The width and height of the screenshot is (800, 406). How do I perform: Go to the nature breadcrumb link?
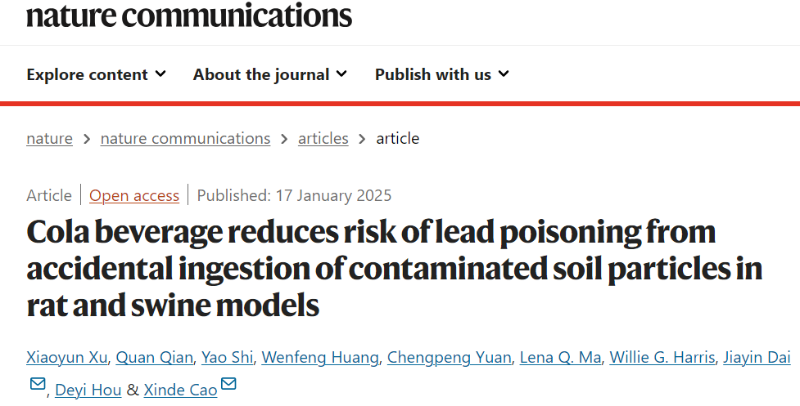point(49,138)
